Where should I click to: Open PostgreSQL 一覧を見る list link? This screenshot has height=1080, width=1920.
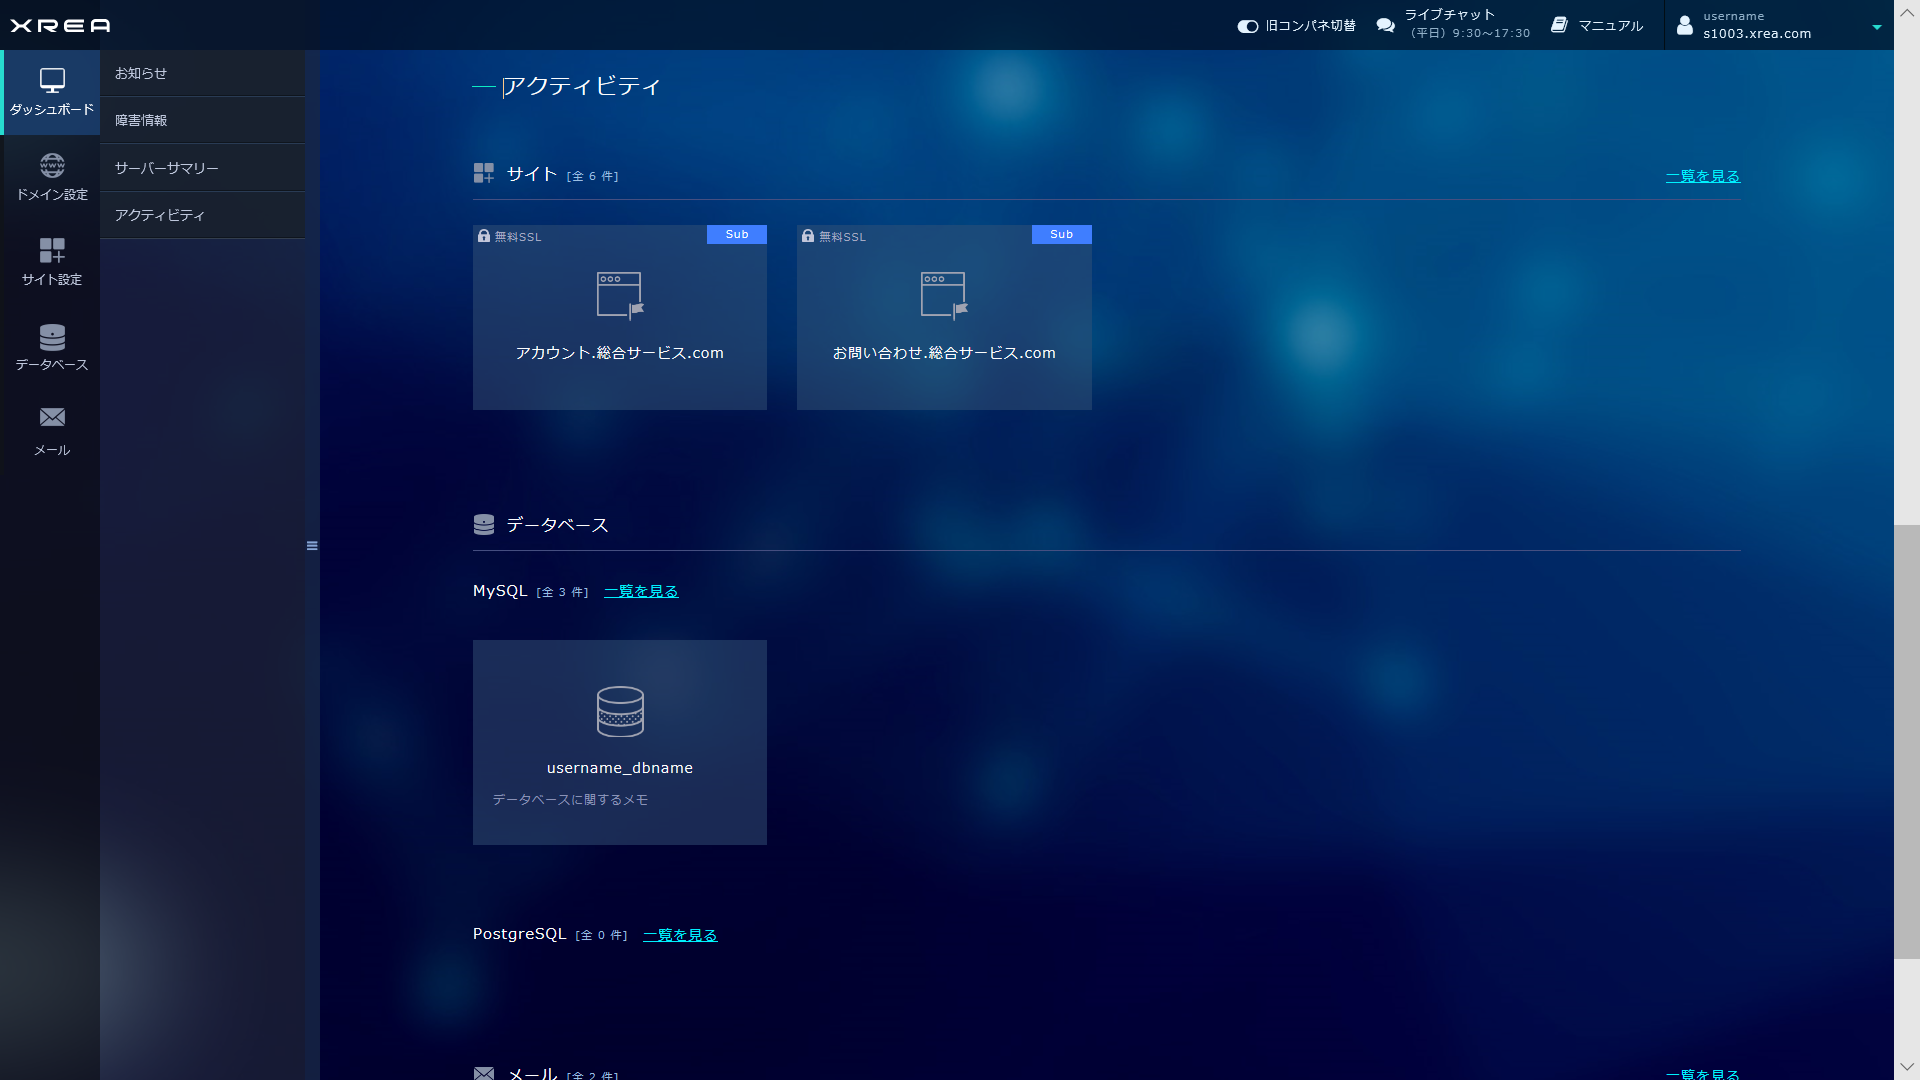[680, 936]
